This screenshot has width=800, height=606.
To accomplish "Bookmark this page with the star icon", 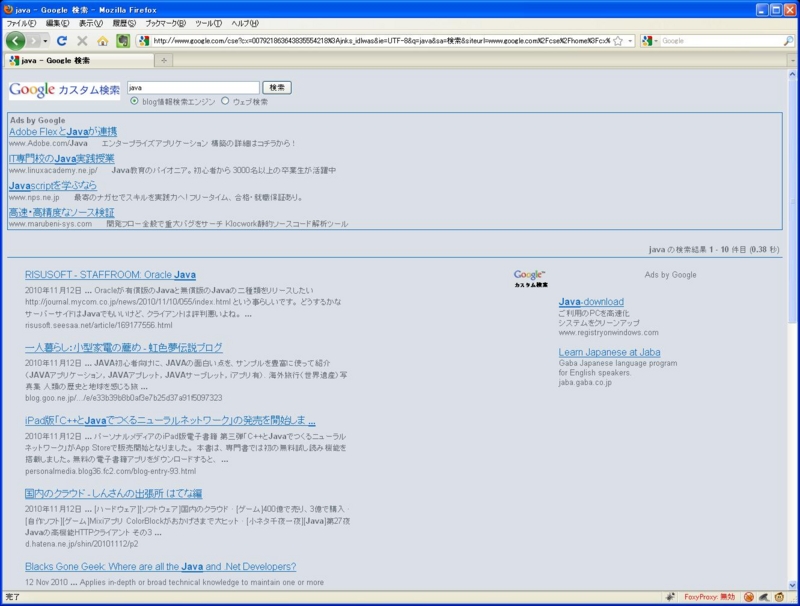I will pos(618,41).
